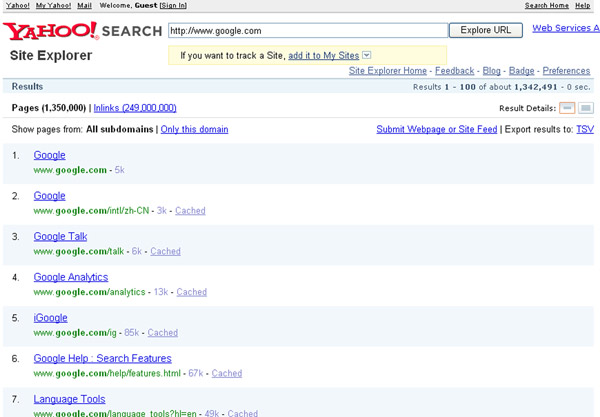Click www.google.com URL text in result 1
The height and width of the screenshot is (417, 600).
tap(70, 170)
